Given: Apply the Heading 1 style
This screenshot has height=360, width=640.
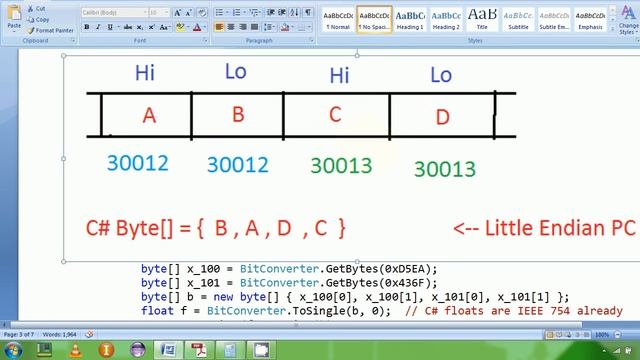Looking at the screenshot, I should click(x=410, y=19).
